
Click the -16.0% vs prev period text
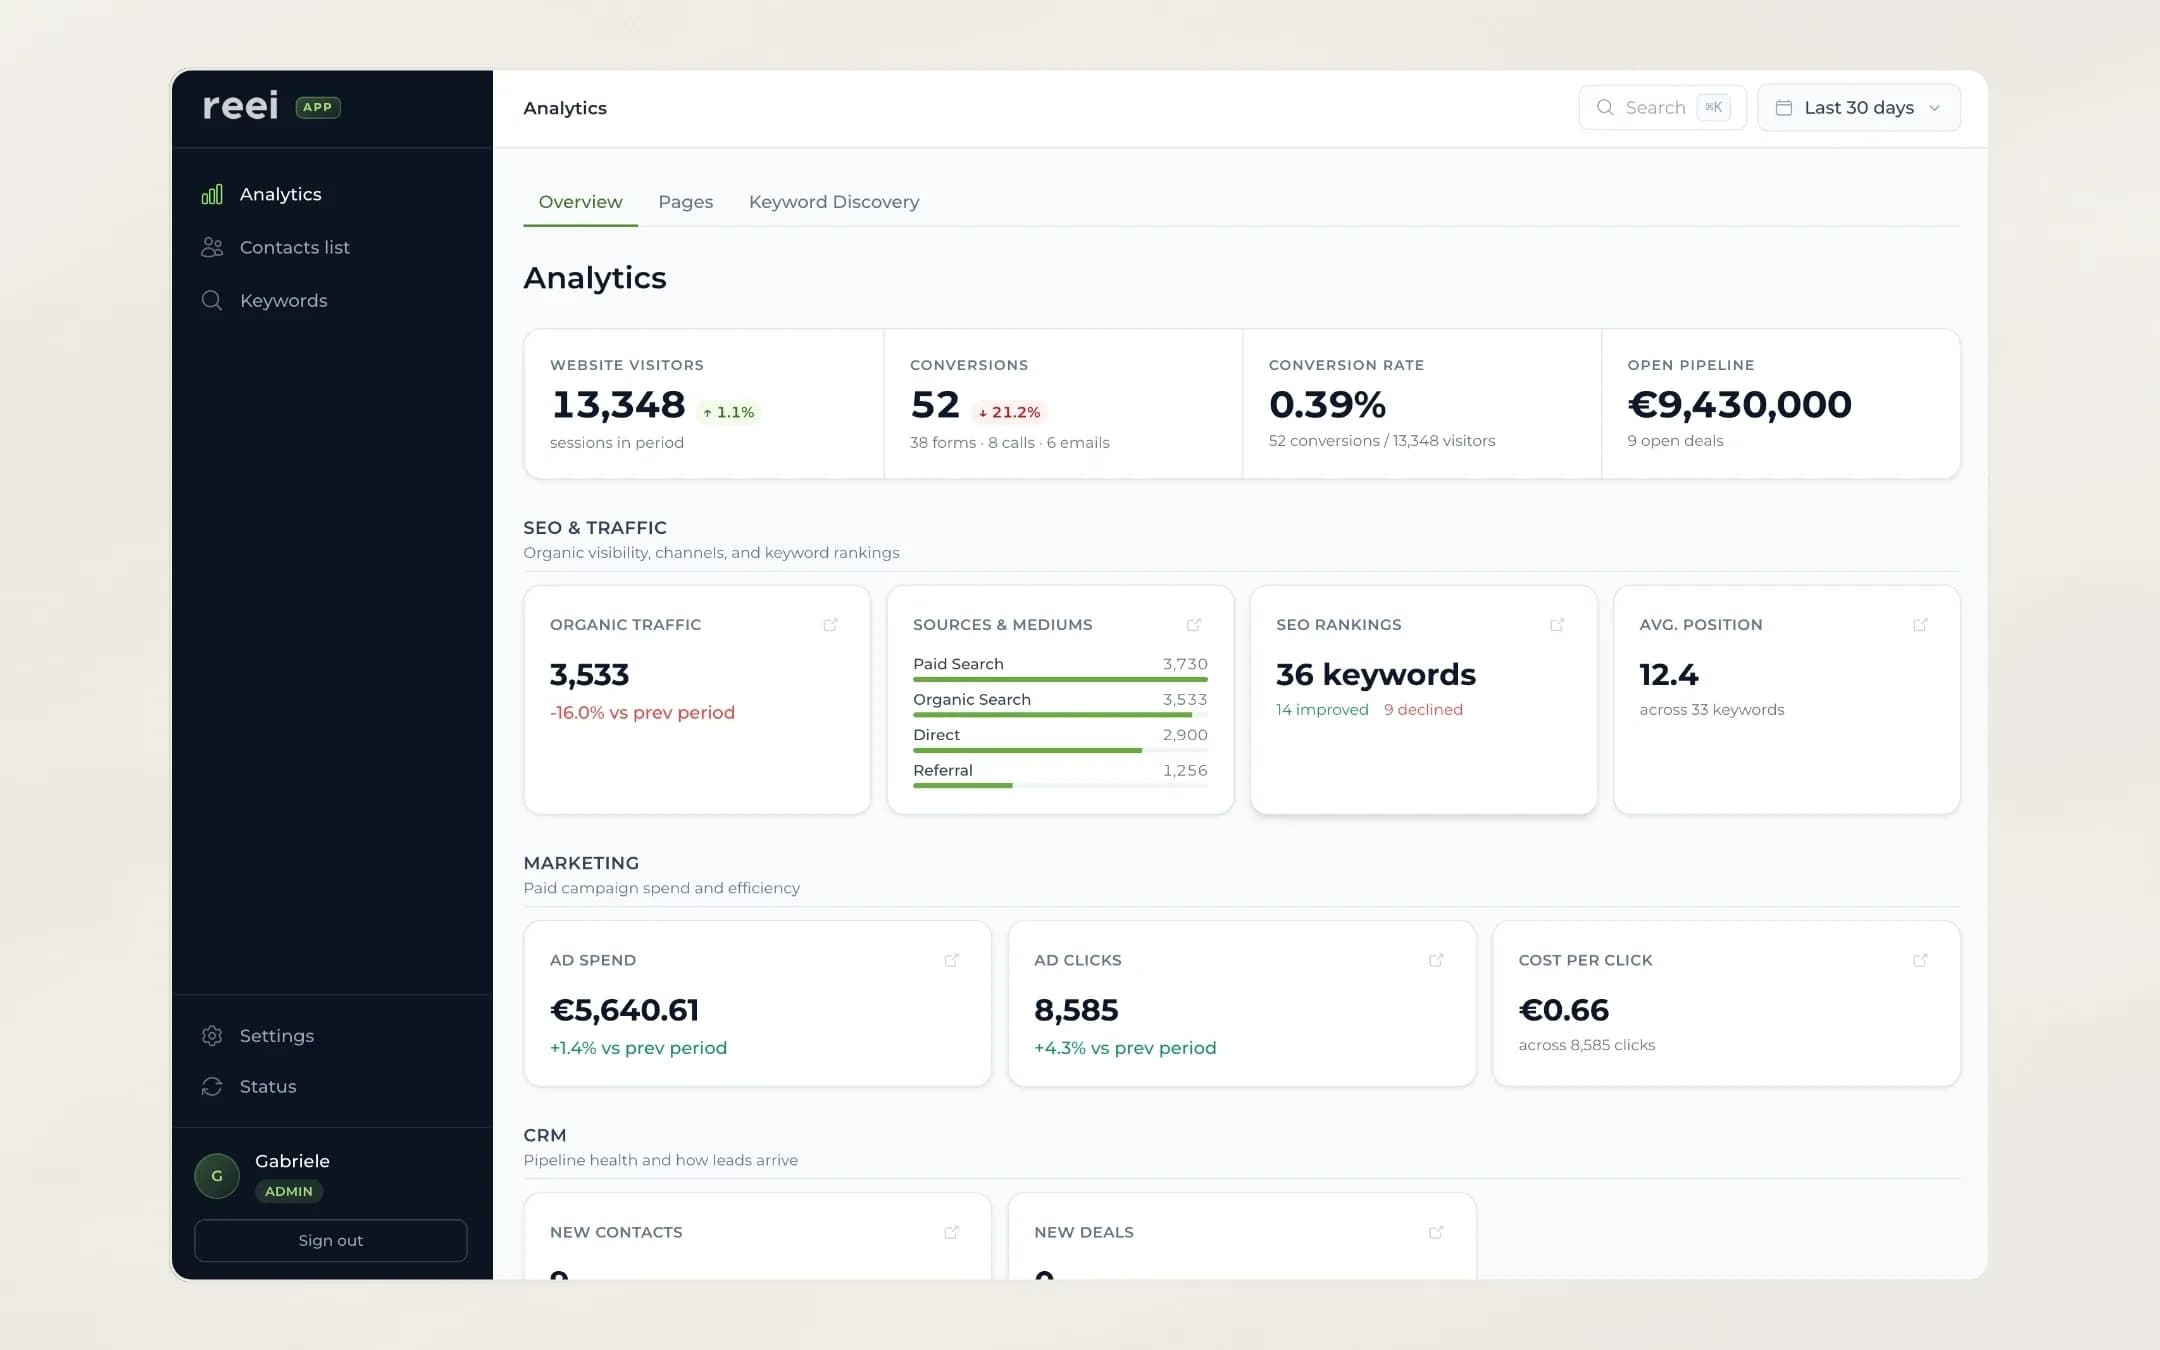(x=642, y=713)
